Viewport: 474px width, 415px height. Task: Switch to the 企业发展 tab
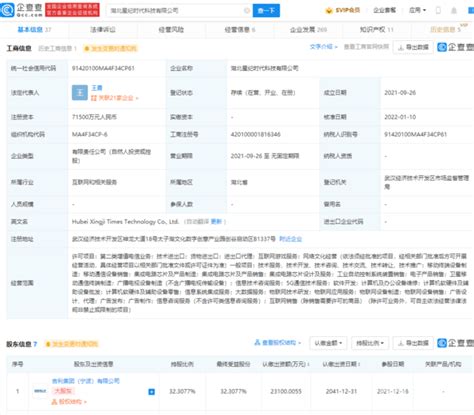click(x=308, y=30)
